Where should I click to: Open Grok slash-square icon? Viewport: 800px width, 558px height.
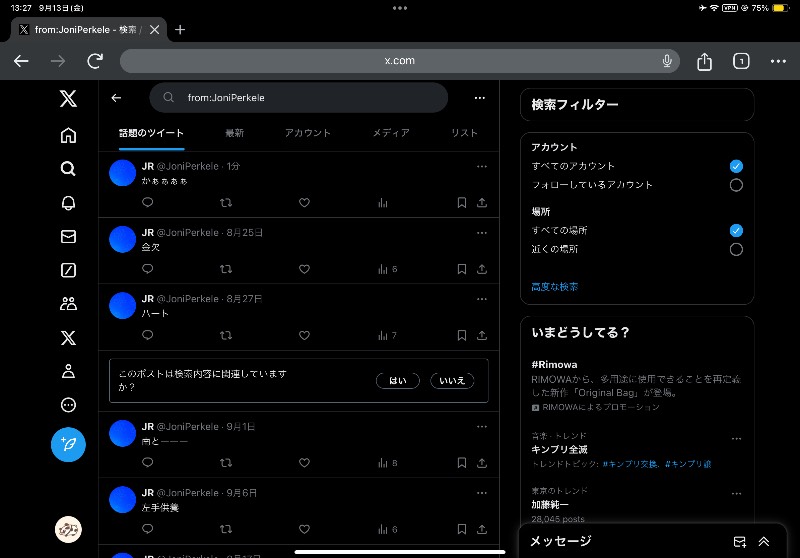point(68,270)
